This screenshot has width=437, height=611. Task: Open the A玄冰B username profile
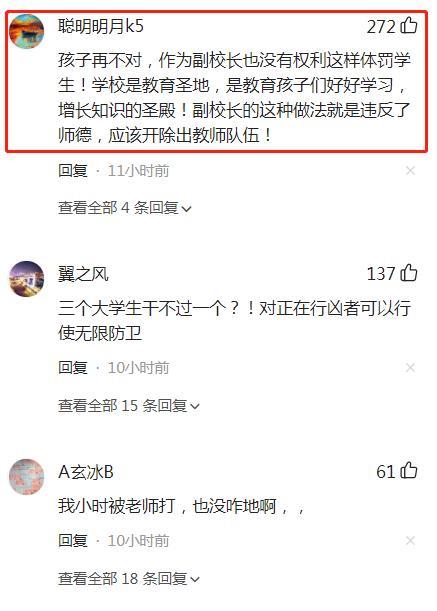[86, 472]
